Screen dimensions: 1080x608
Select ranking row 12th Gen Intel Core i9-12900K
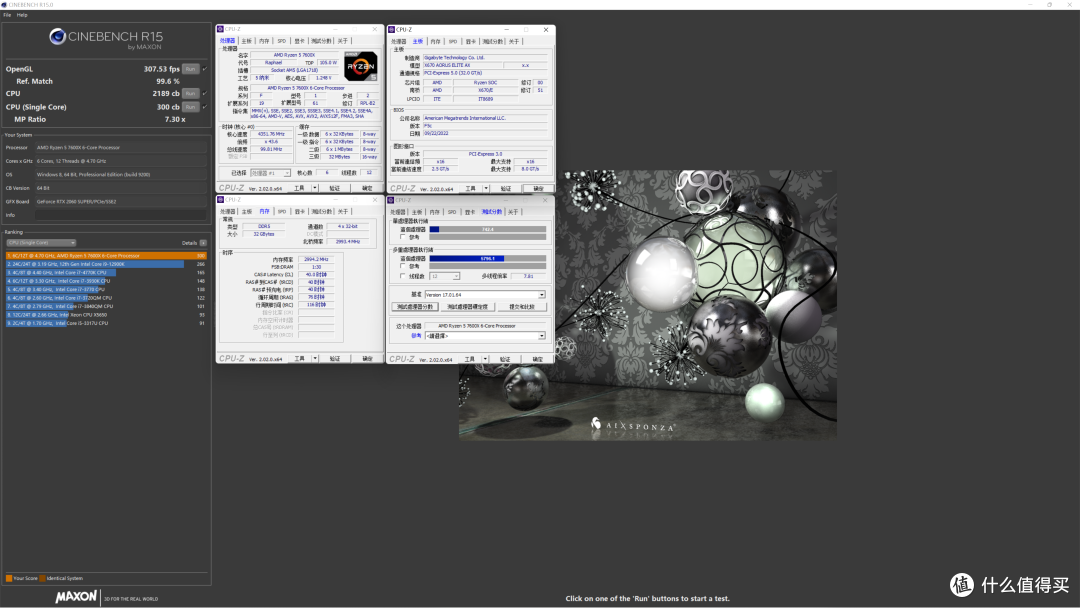106,264
